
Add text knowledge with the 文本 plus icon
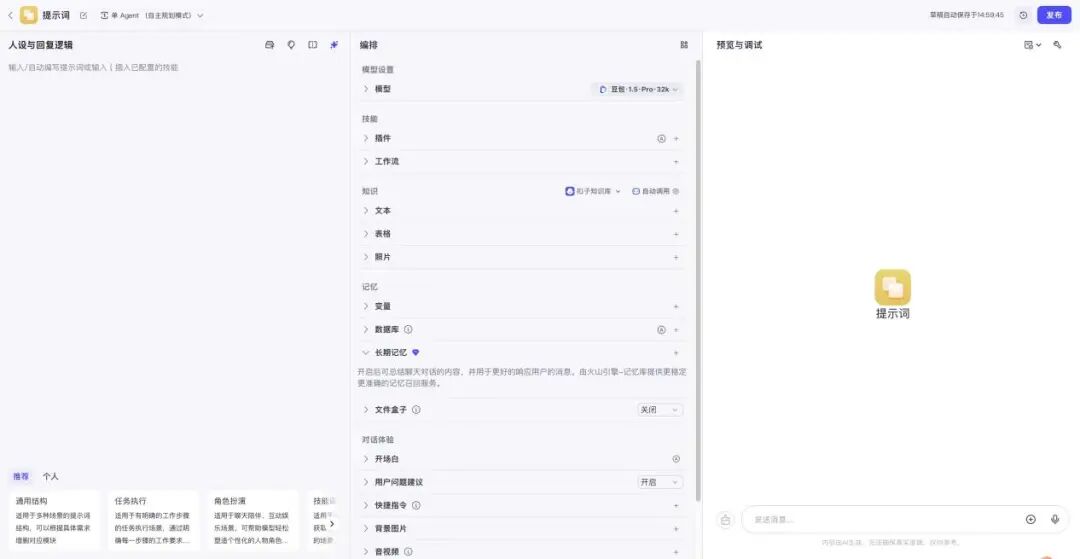coord(676,211)
